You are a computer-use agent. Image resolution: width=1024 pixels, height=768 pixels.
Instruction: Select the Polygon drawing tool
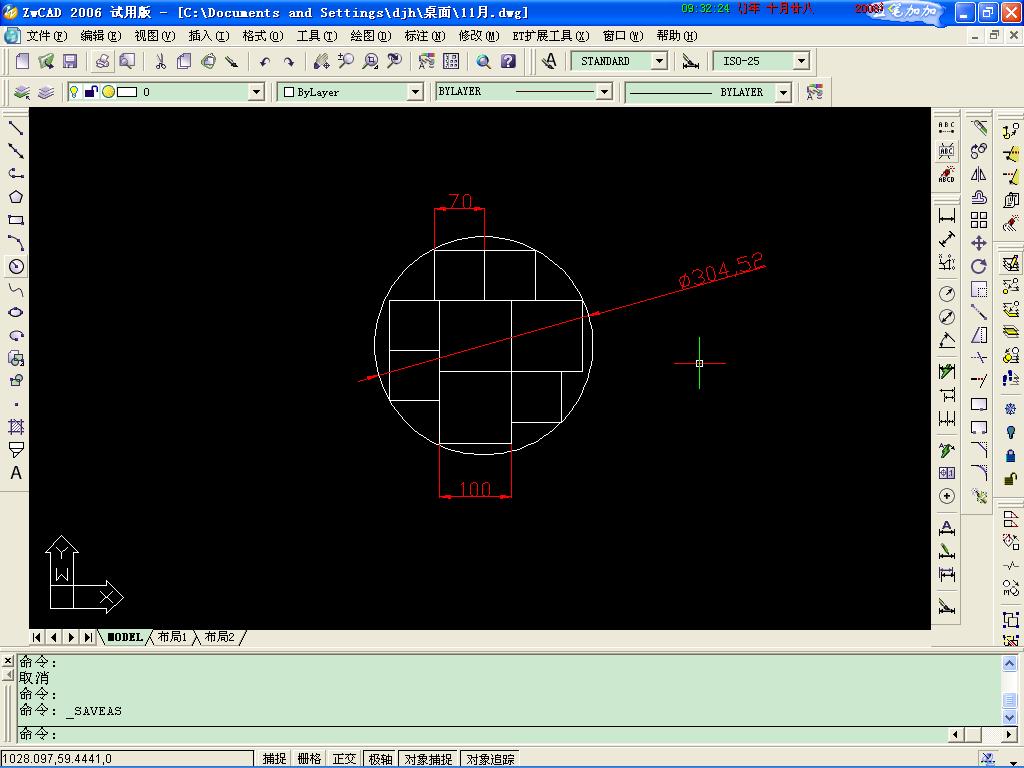pyautogui.click(x=16, y=197)
